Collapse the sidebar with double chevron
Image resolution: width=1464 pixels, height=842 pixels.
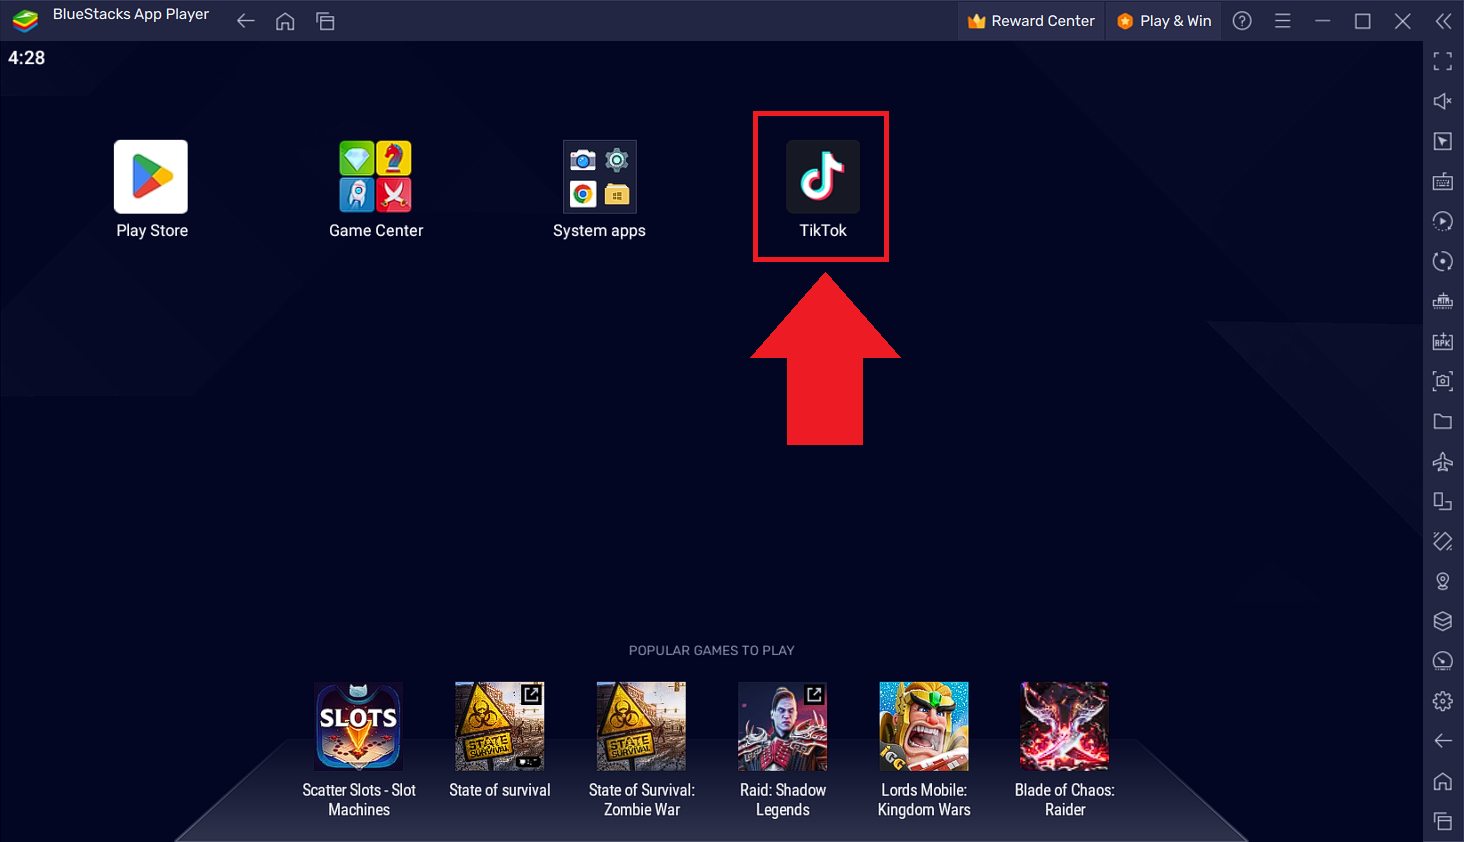(x=1443, y=21)
